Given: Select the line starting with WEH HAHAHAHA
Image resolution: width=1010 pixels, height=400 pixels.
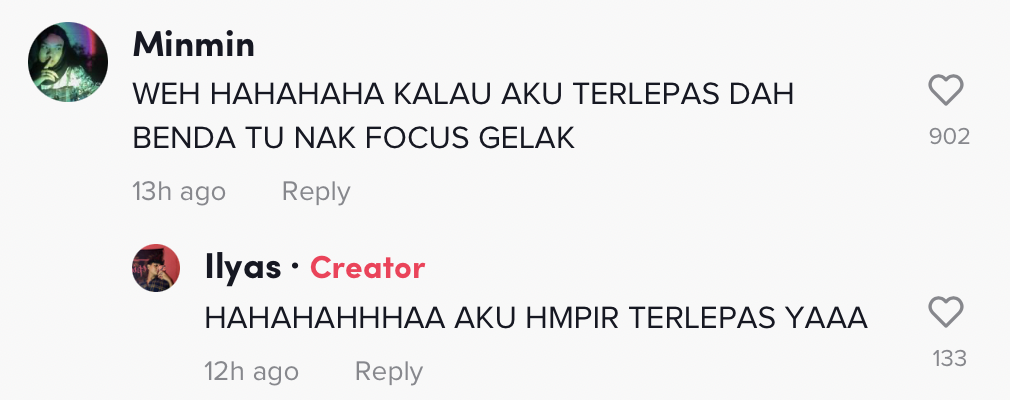Looking at the screenshot, I should pos(462,95).
